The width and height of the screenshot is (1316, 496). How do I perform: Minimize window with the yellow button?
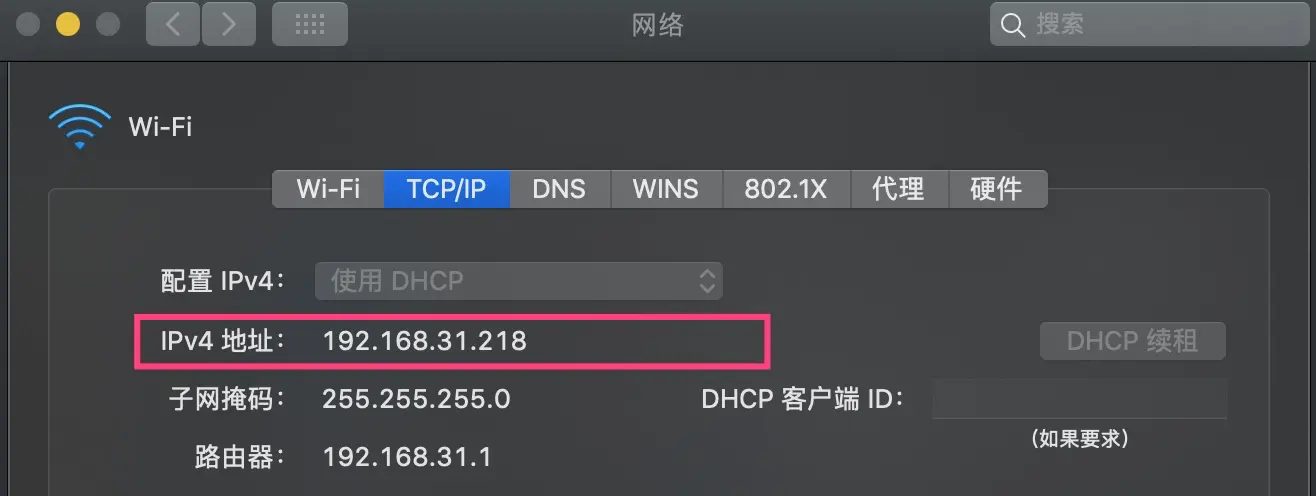[67, 24]
